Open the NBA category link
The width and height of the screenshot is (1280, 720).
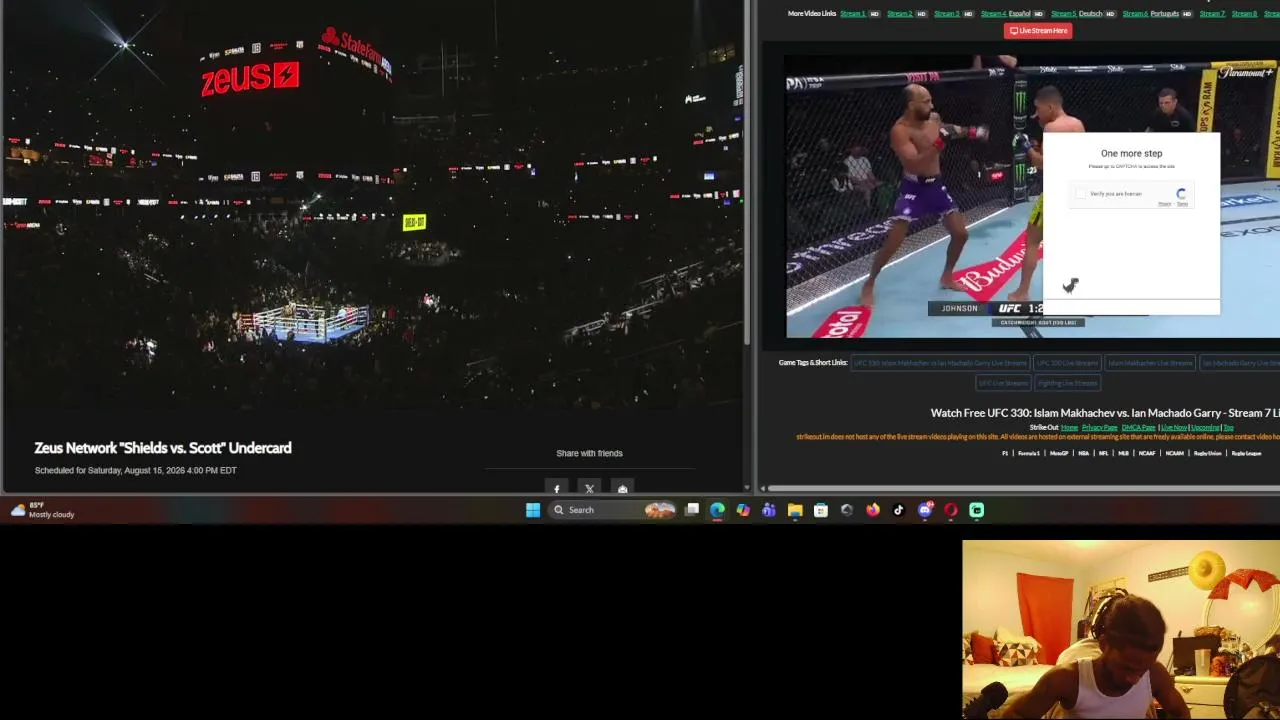pos(1083,454)
